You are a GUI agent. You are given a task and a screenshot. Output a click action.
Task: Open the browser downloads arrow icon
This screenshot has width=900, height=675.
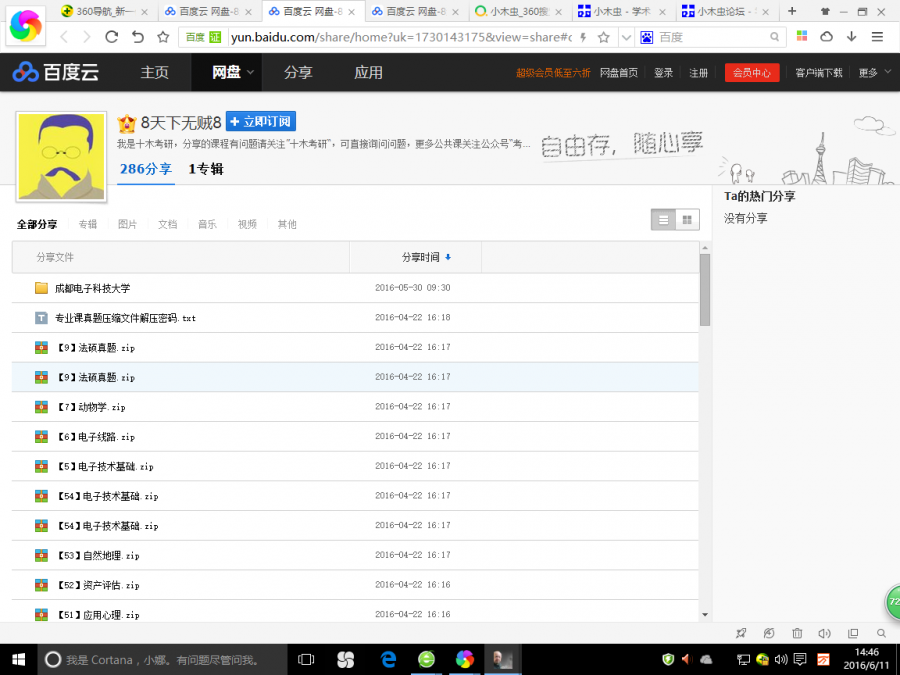click(852, 37)
